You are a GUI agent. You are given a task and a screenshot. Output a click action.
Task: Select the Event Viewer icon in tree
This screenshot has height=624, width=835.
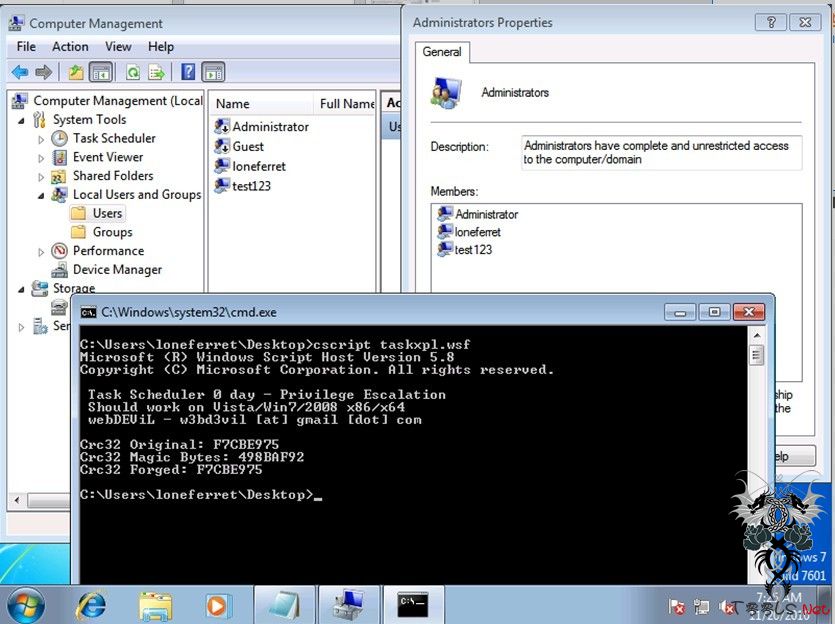(x=59, y=157)
